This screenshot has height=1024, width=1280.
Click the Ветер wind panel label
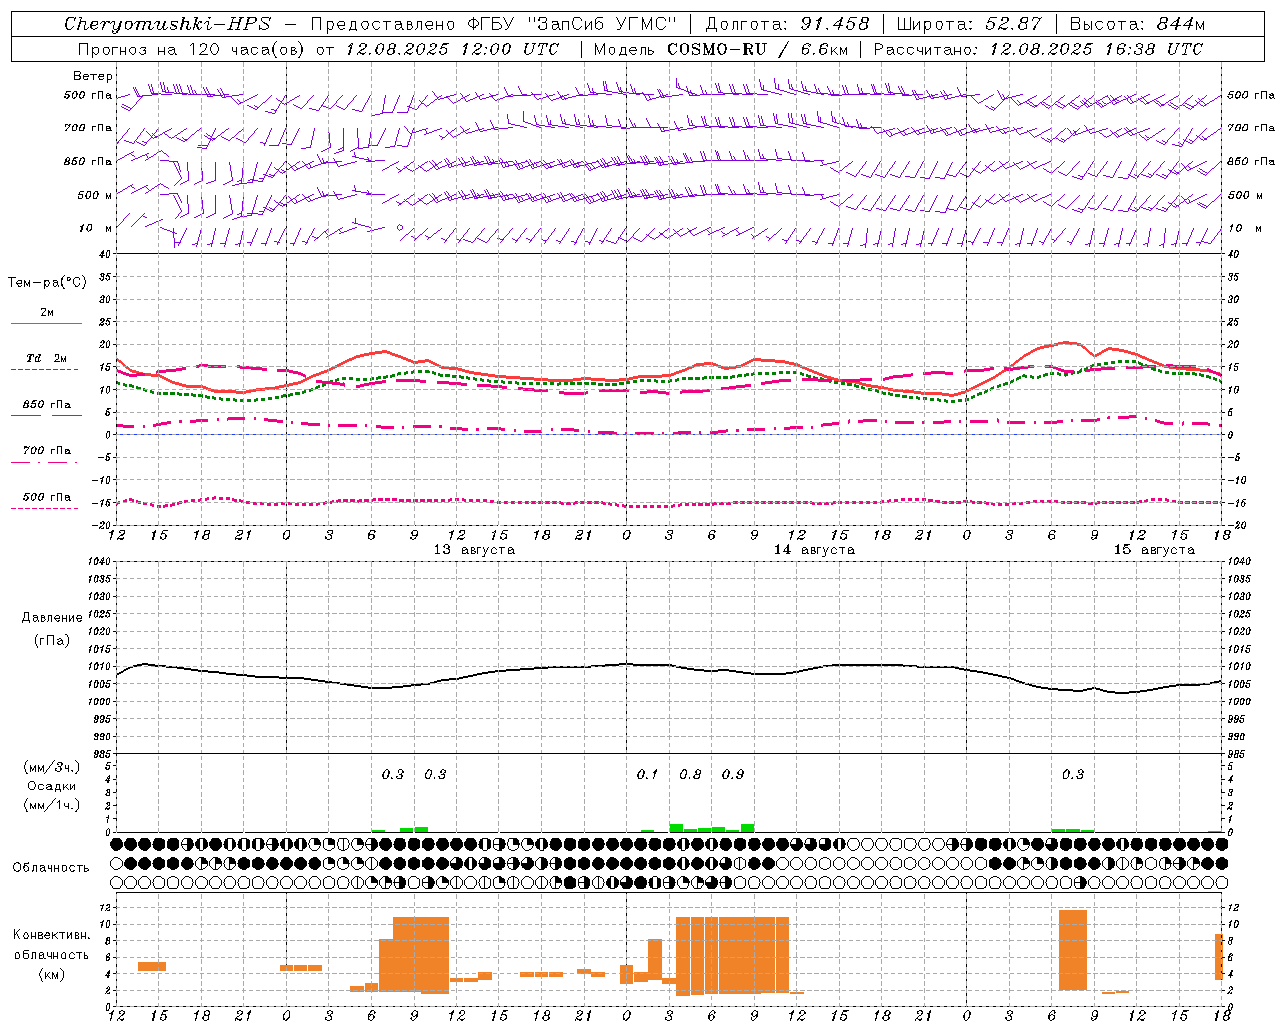(x=93, y=76)
